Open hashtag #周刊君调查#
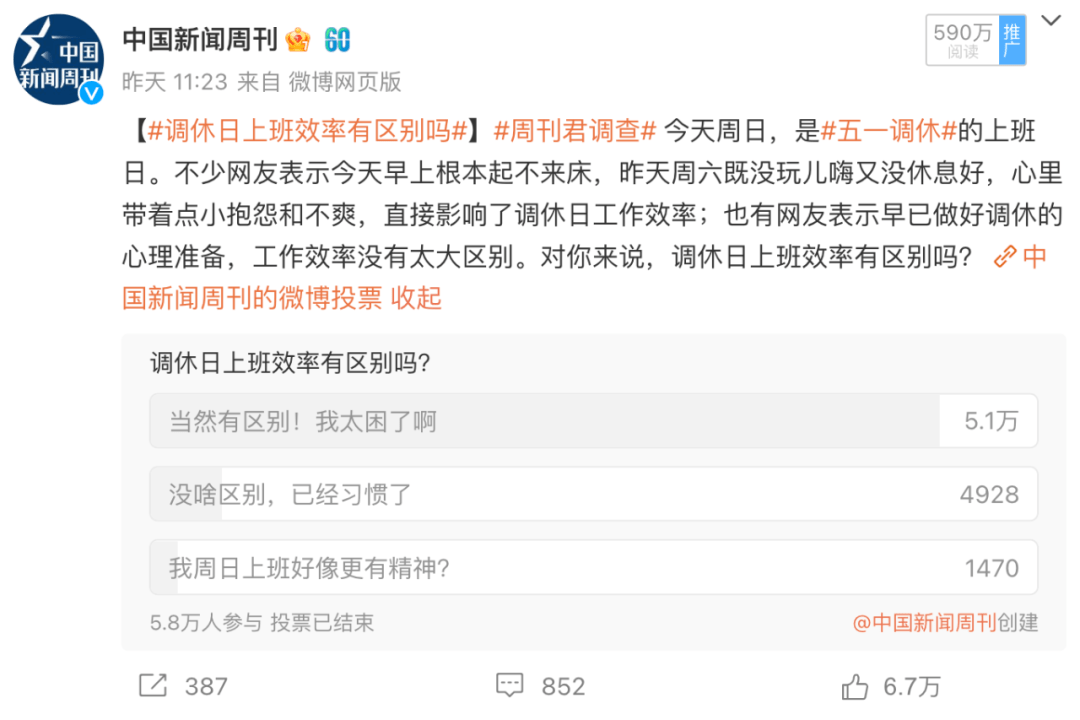The width and height of the screenshot is (1080, 720). click(574, 130)
